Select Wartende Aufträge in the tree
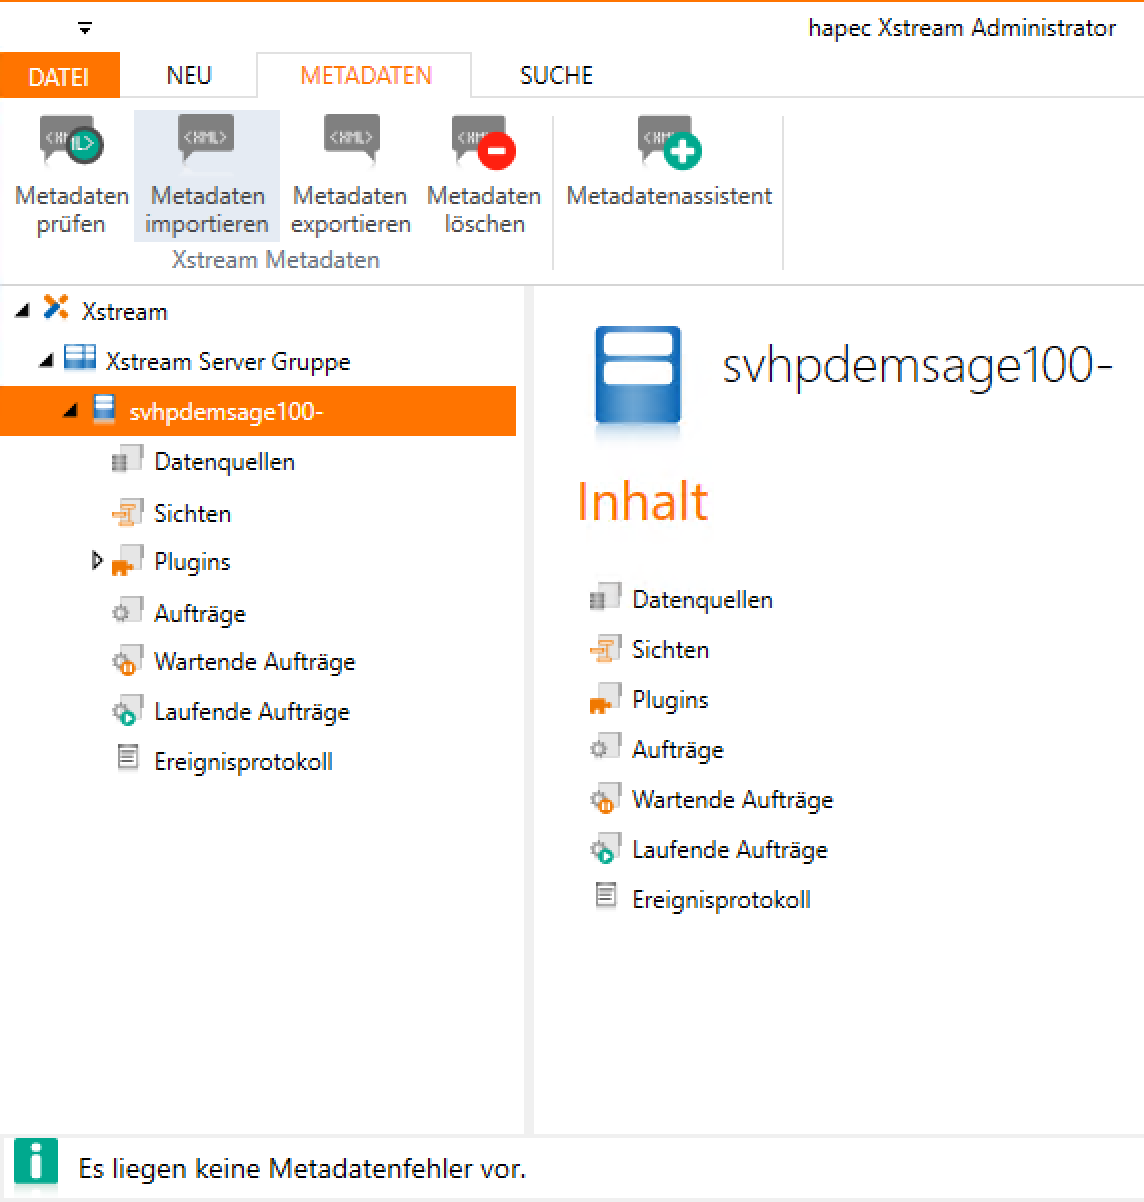Viewport: 1144px width, 1202px height. (x=254, y=662)
